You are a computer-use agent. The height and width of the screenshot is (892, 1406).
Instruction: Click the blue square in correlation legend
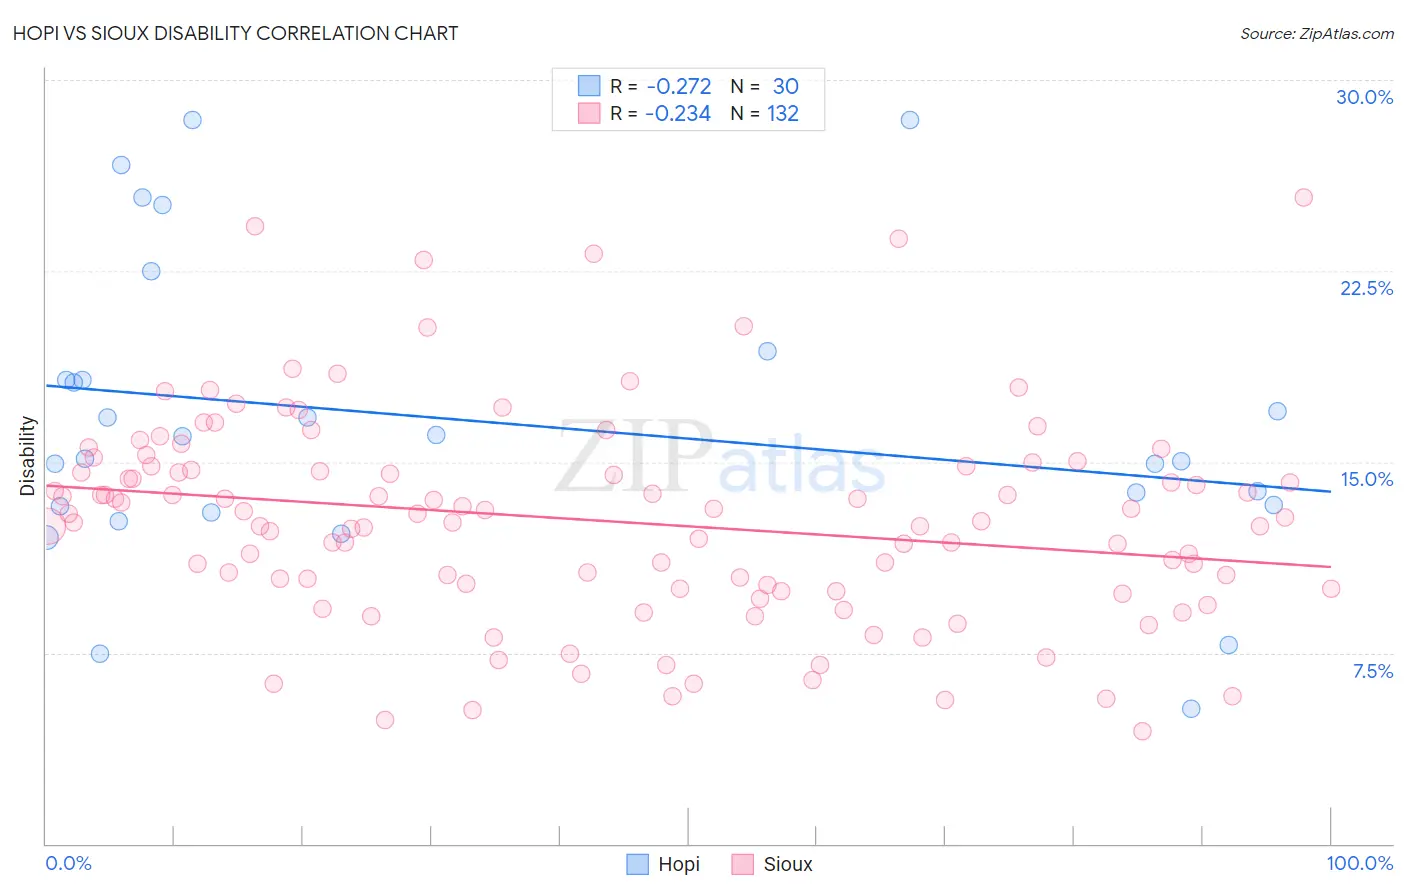click(x=589, y=86)
